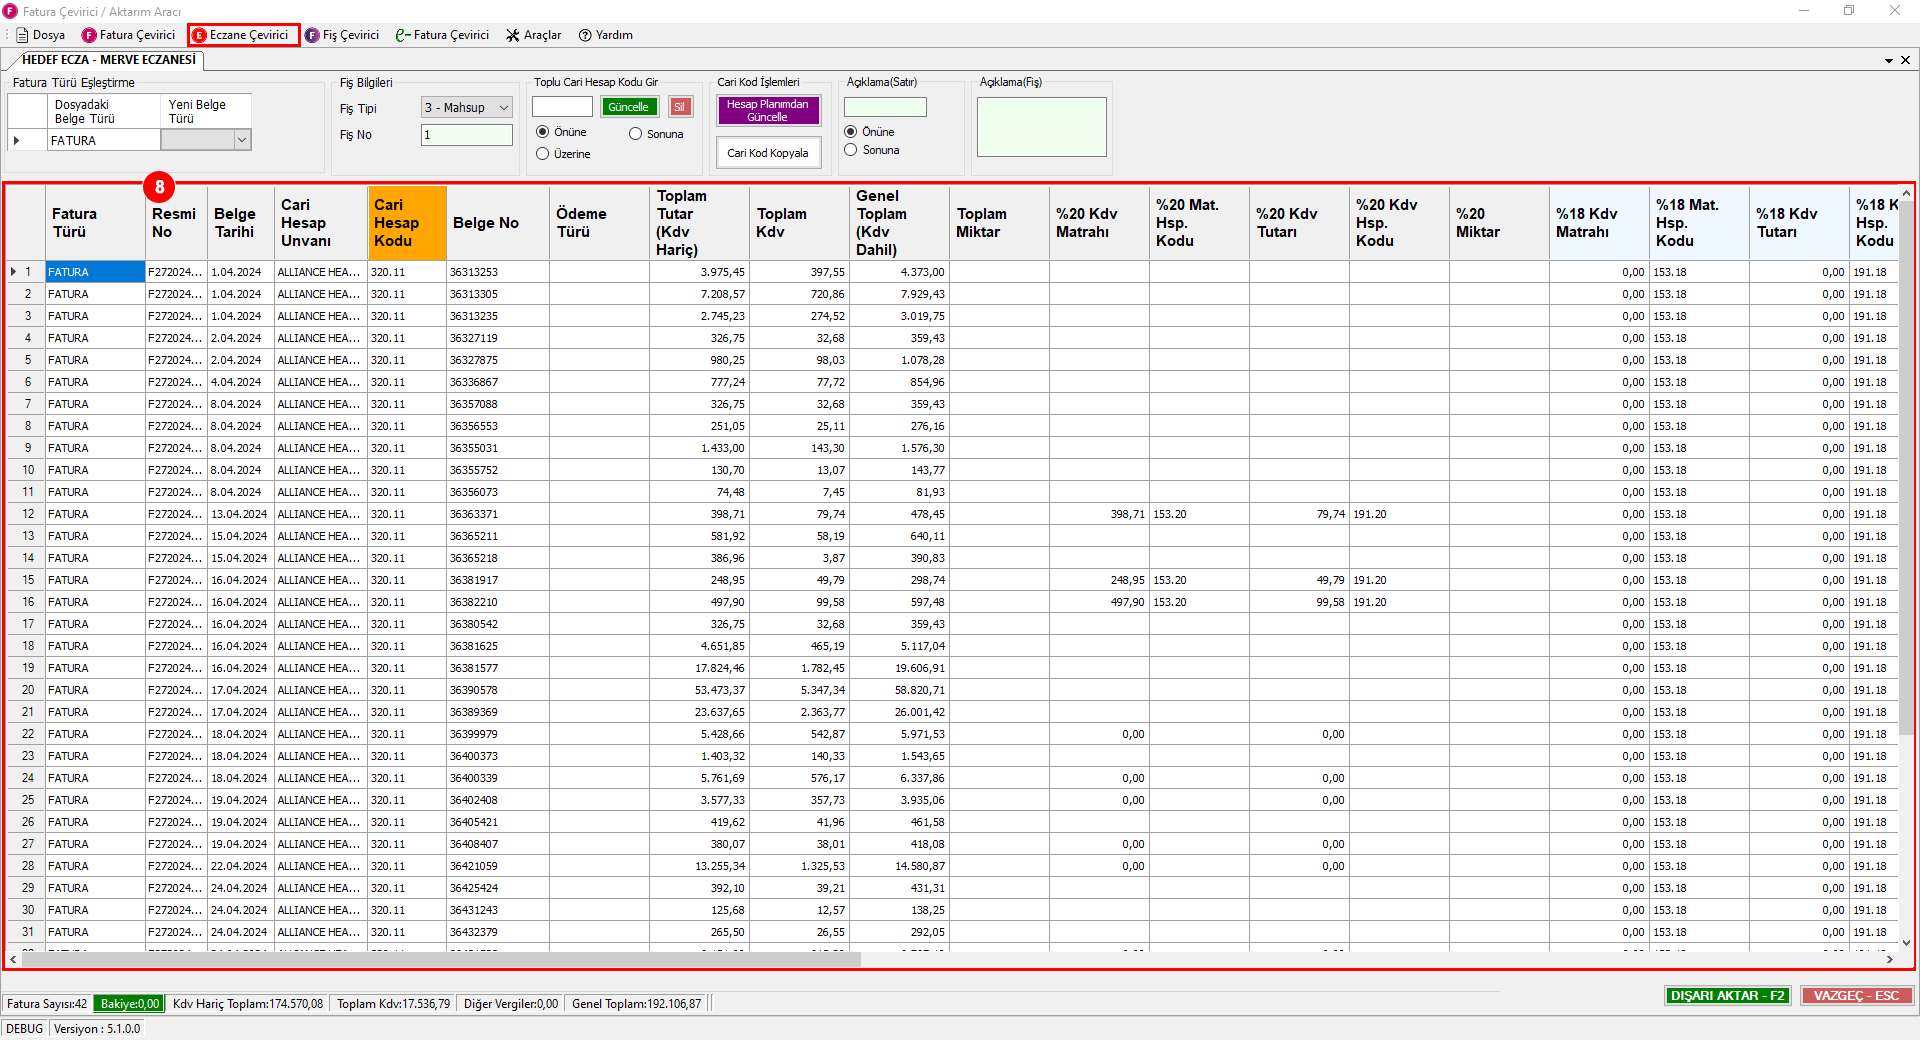
Task: Select Önüne radio under Açıklama(Satır)
Action: pos(850,132)
